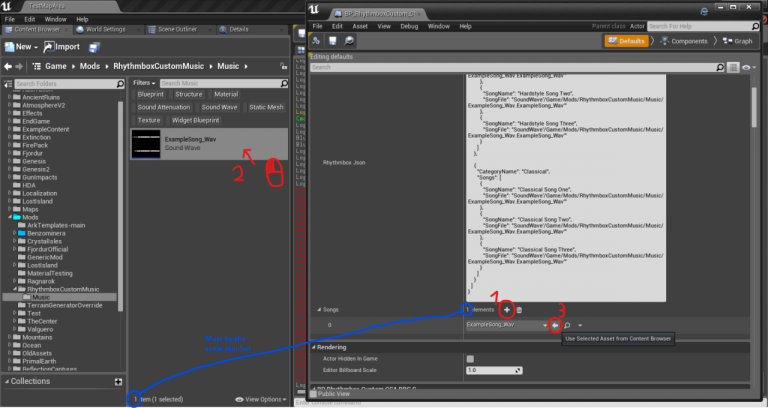Toggle the Sound Wave filter
This screenshot has width=768, height=408.
[x=219, y=107]
